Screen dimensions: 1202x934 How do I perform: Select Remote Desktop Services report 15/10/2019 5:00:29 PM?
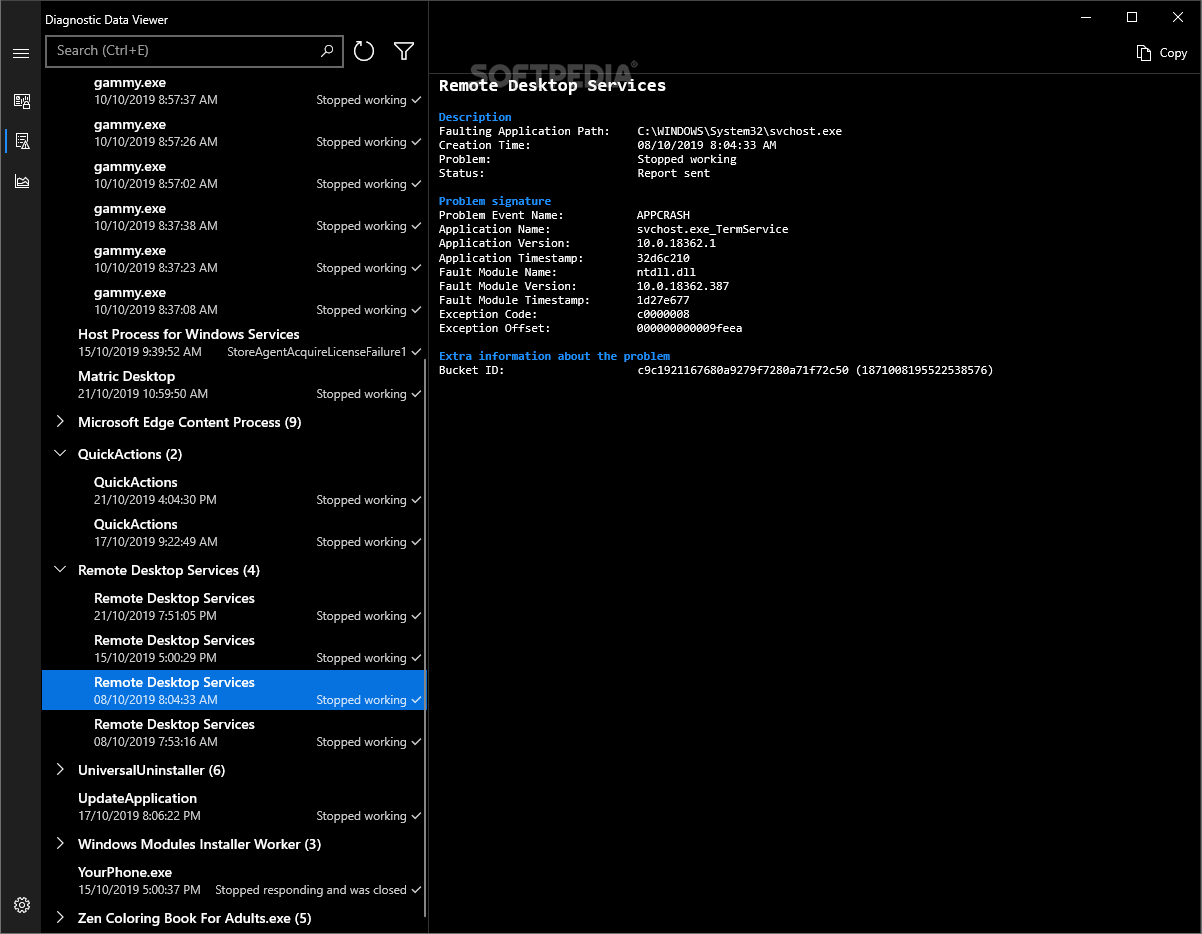point(234,649)
